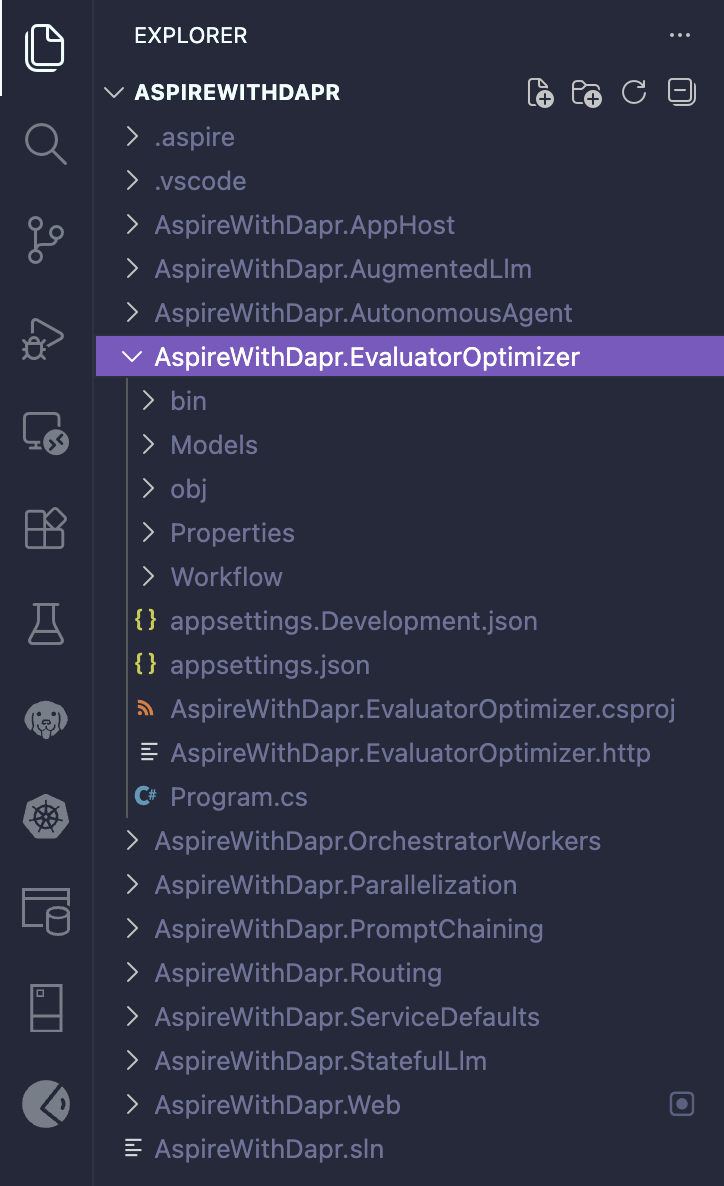Screen dimensions: 724x1186
Task: Open the Search view in activity bar
Action: [x=45, y=144]
